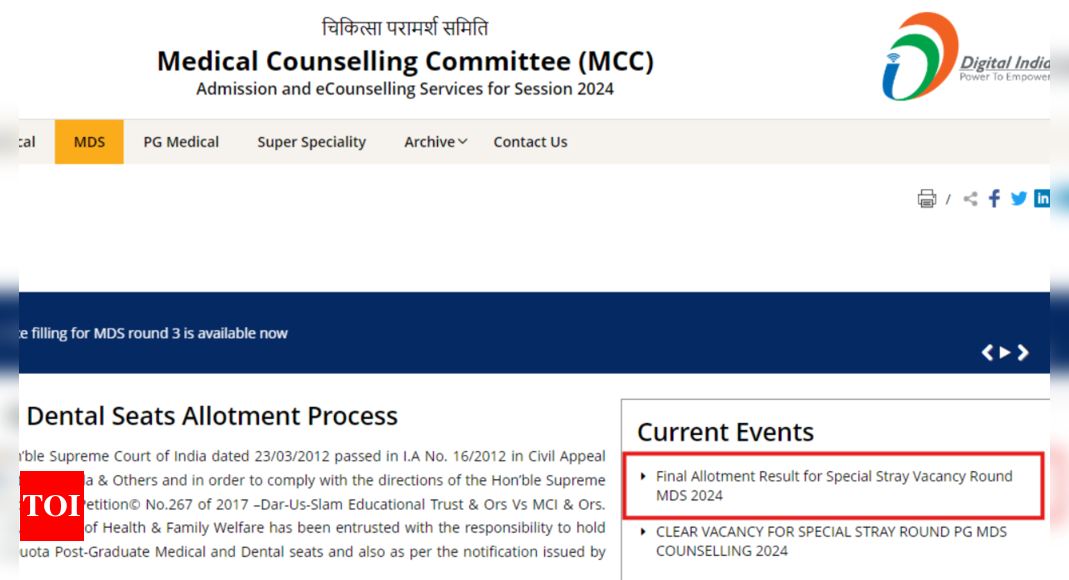Show next ticker announcement

tap(1023, 352)
